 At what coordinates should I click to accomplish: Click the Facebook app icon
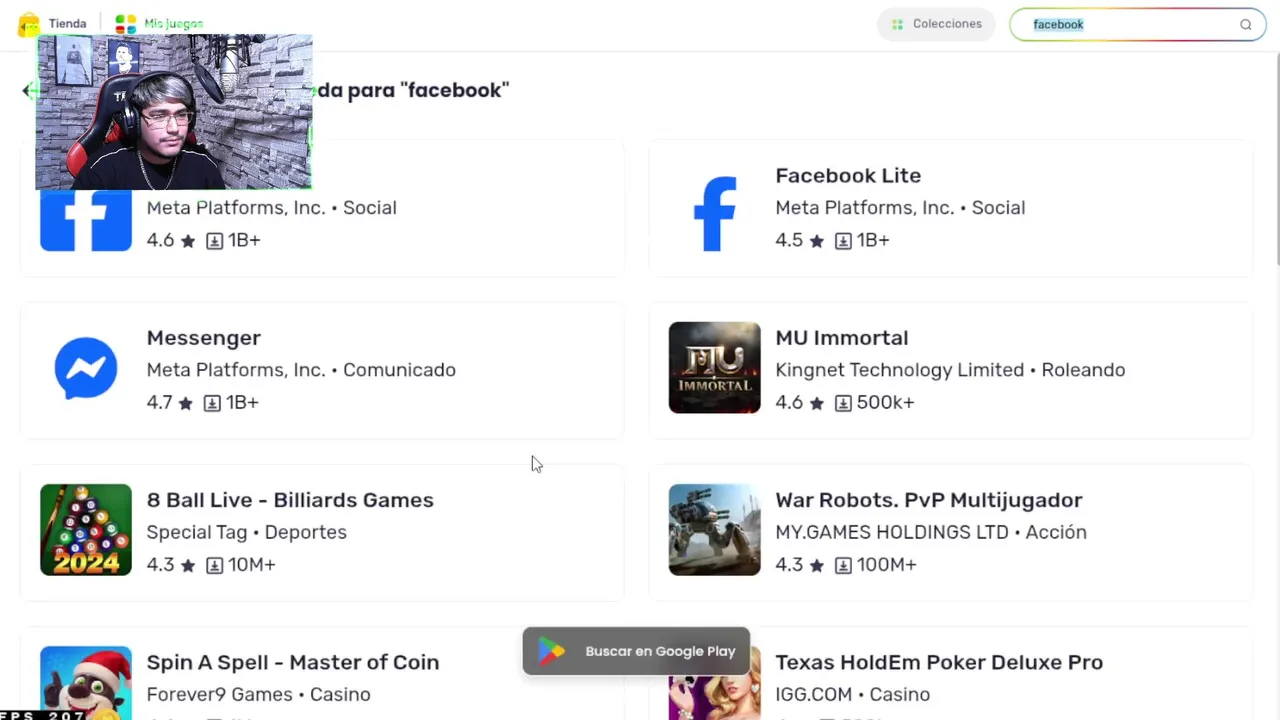pos(86,220)
